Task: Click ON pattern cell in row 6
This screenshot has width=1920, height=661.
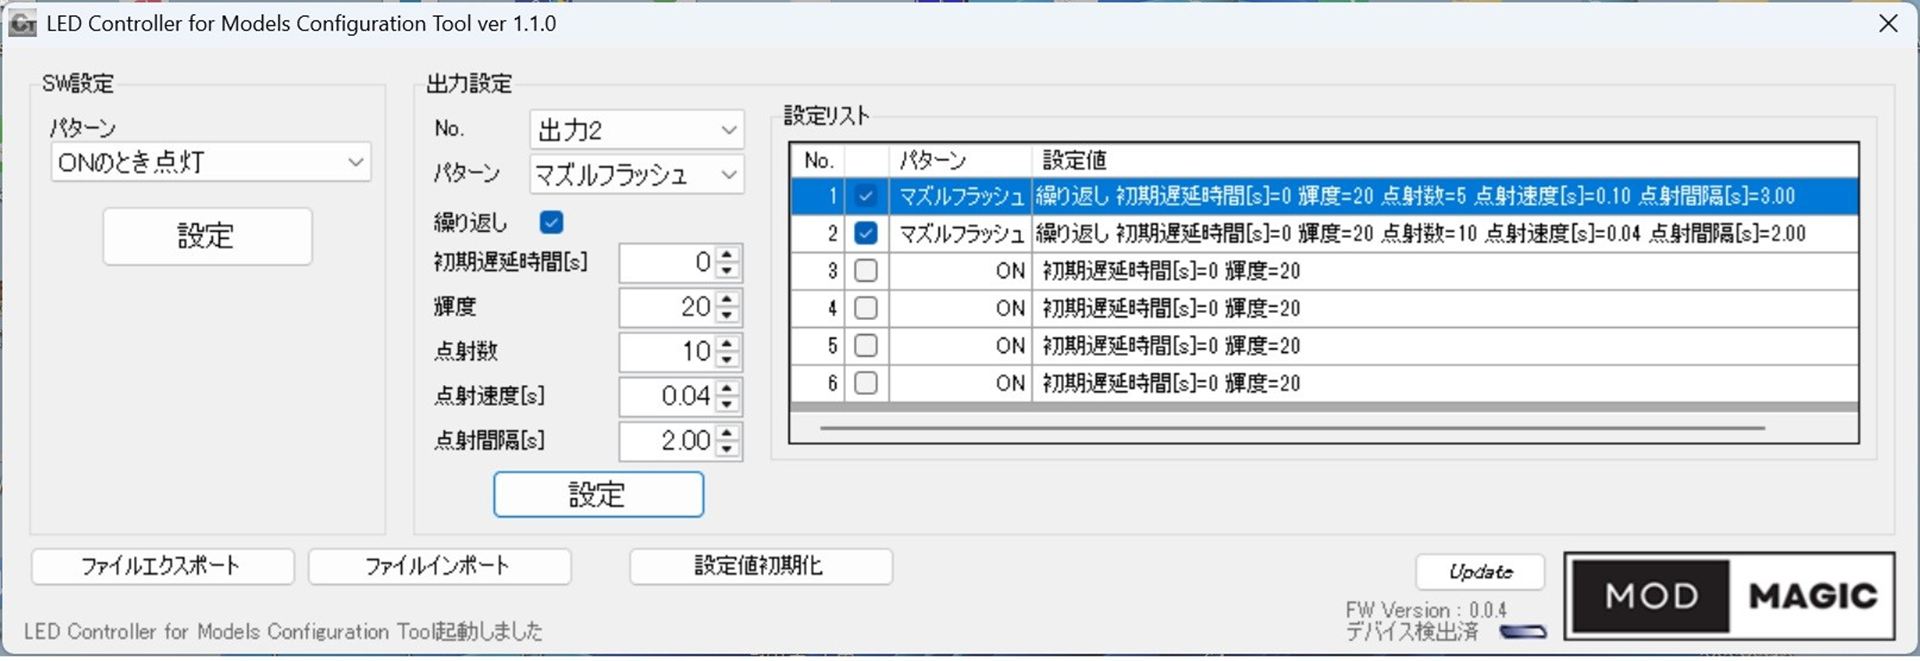Action: click(x=960, y=383)
